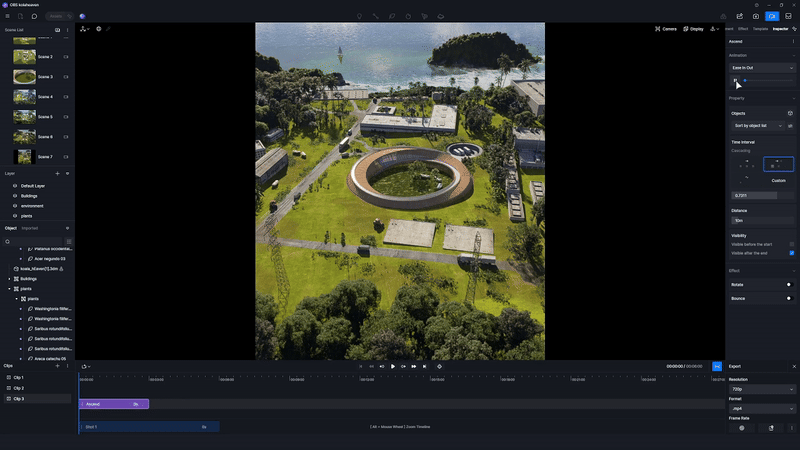Click the camera icon next to Scene 7
The height and width of the screenshot is (450, 800).
click(66, 157)
